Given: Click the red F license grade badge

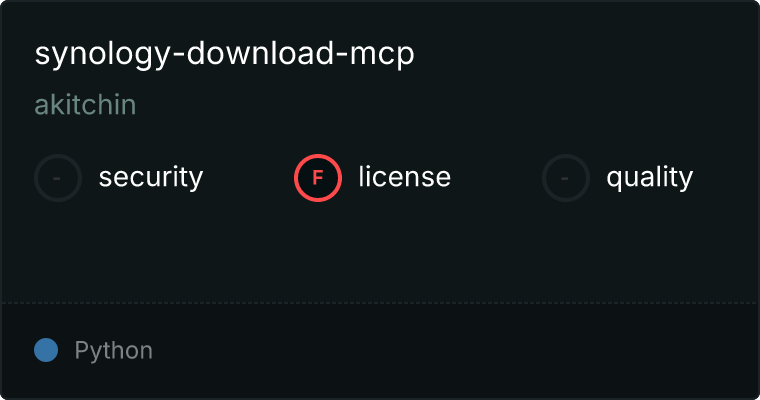Looking at the screenshot, I should [x=318, y=178].
